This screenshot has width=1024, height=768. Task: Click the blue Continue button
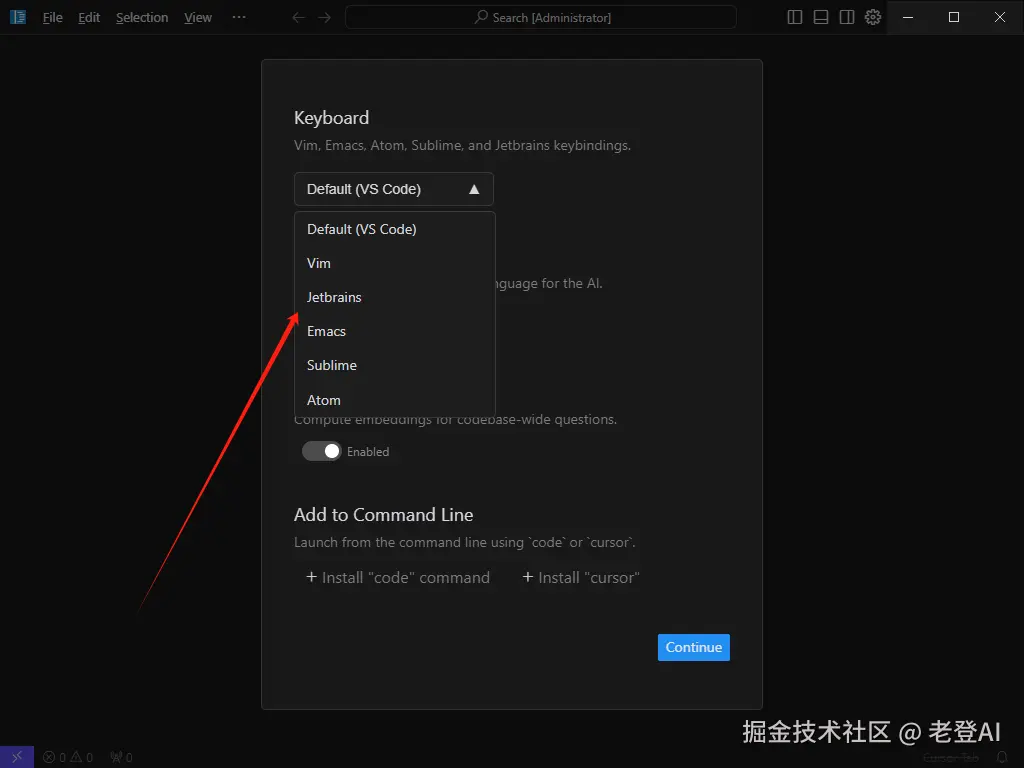[694, 647]
